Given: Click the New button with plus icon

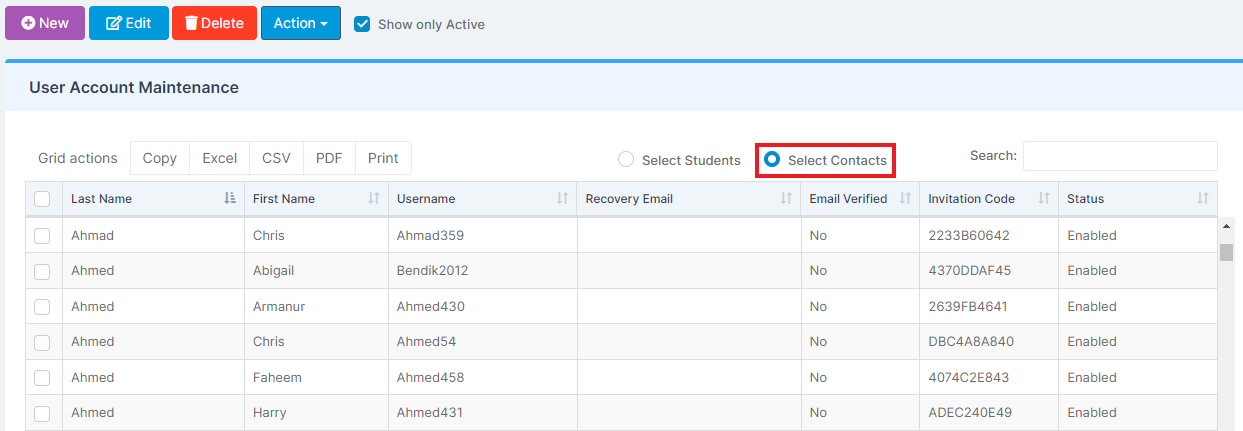Looking at the screenshot, I should [45, 23].
